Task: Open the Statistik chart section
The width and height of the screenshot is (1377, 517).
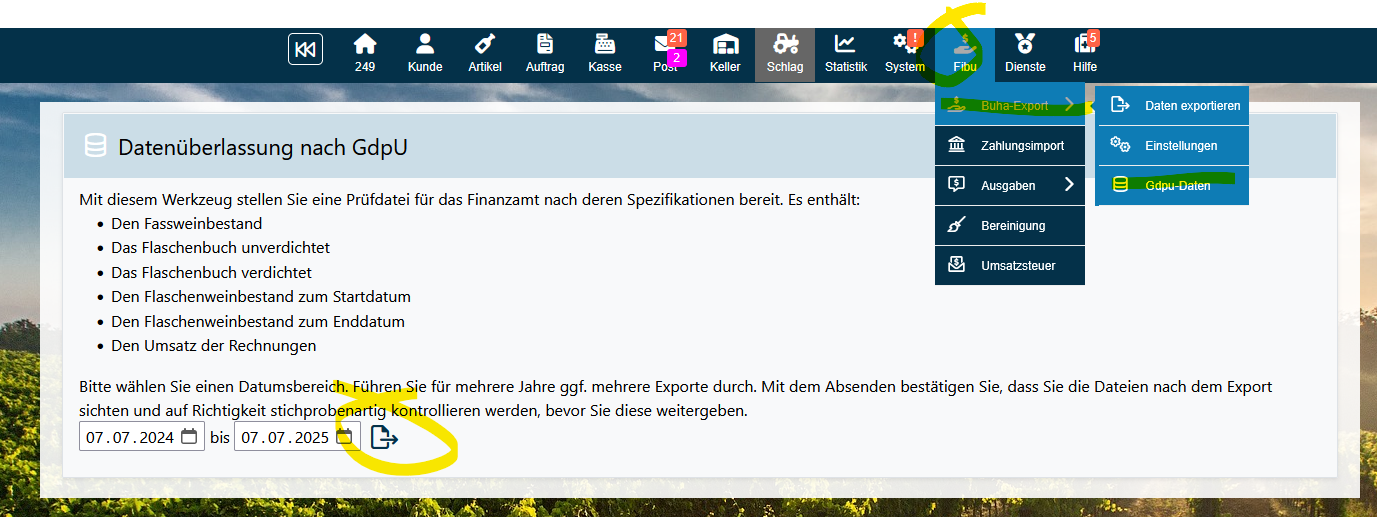Action: click(x=845, y=54)
